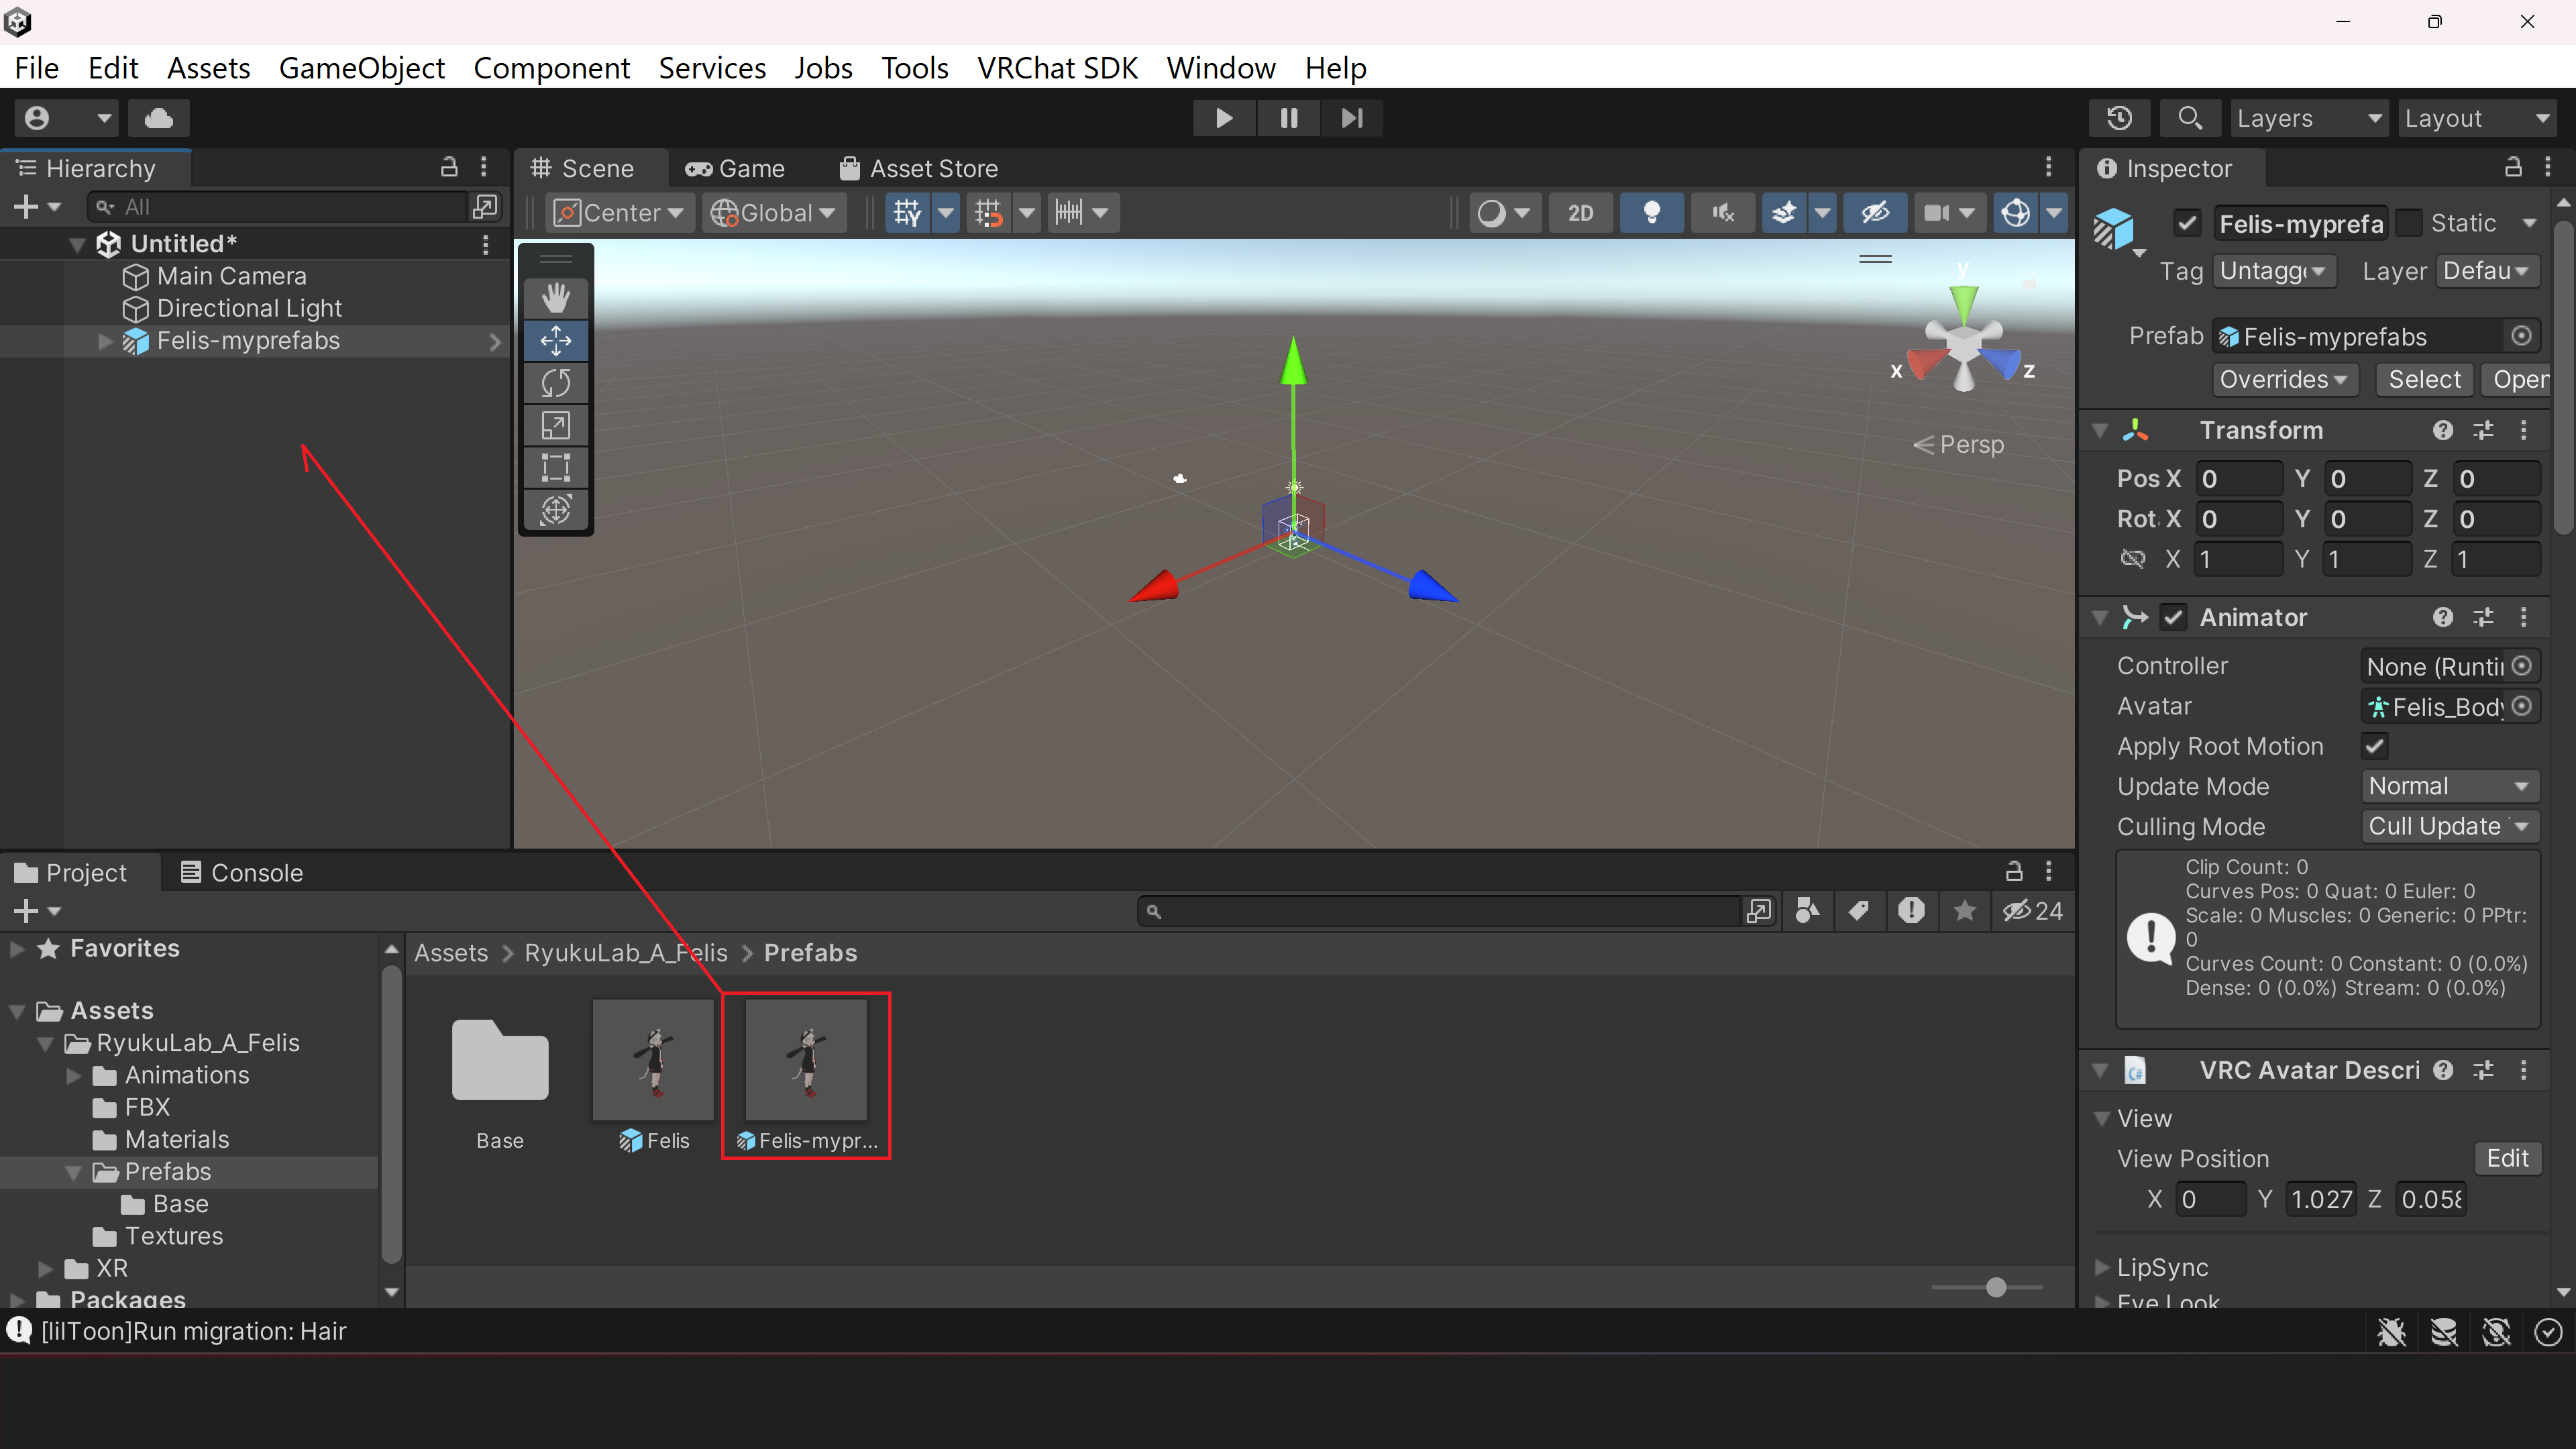Select Materials folder in Project tree

click(176, 1139)
